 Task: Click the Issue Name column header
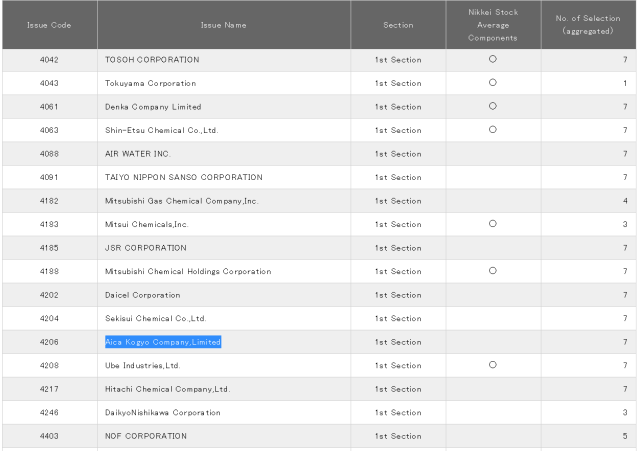223,25
